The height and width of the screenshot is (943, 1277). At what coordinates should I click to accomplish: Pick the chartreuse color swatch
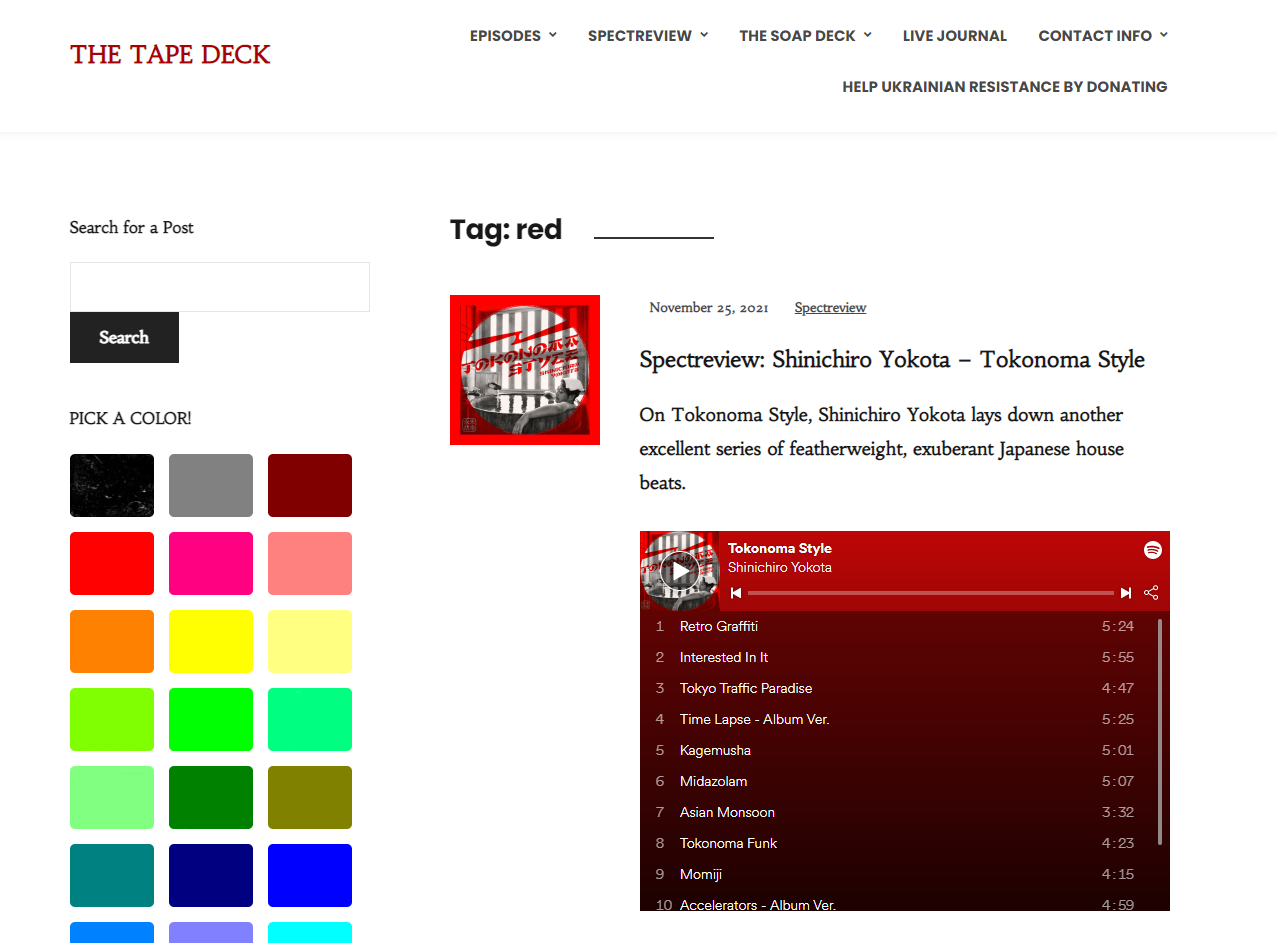click(x=112, y=720)
